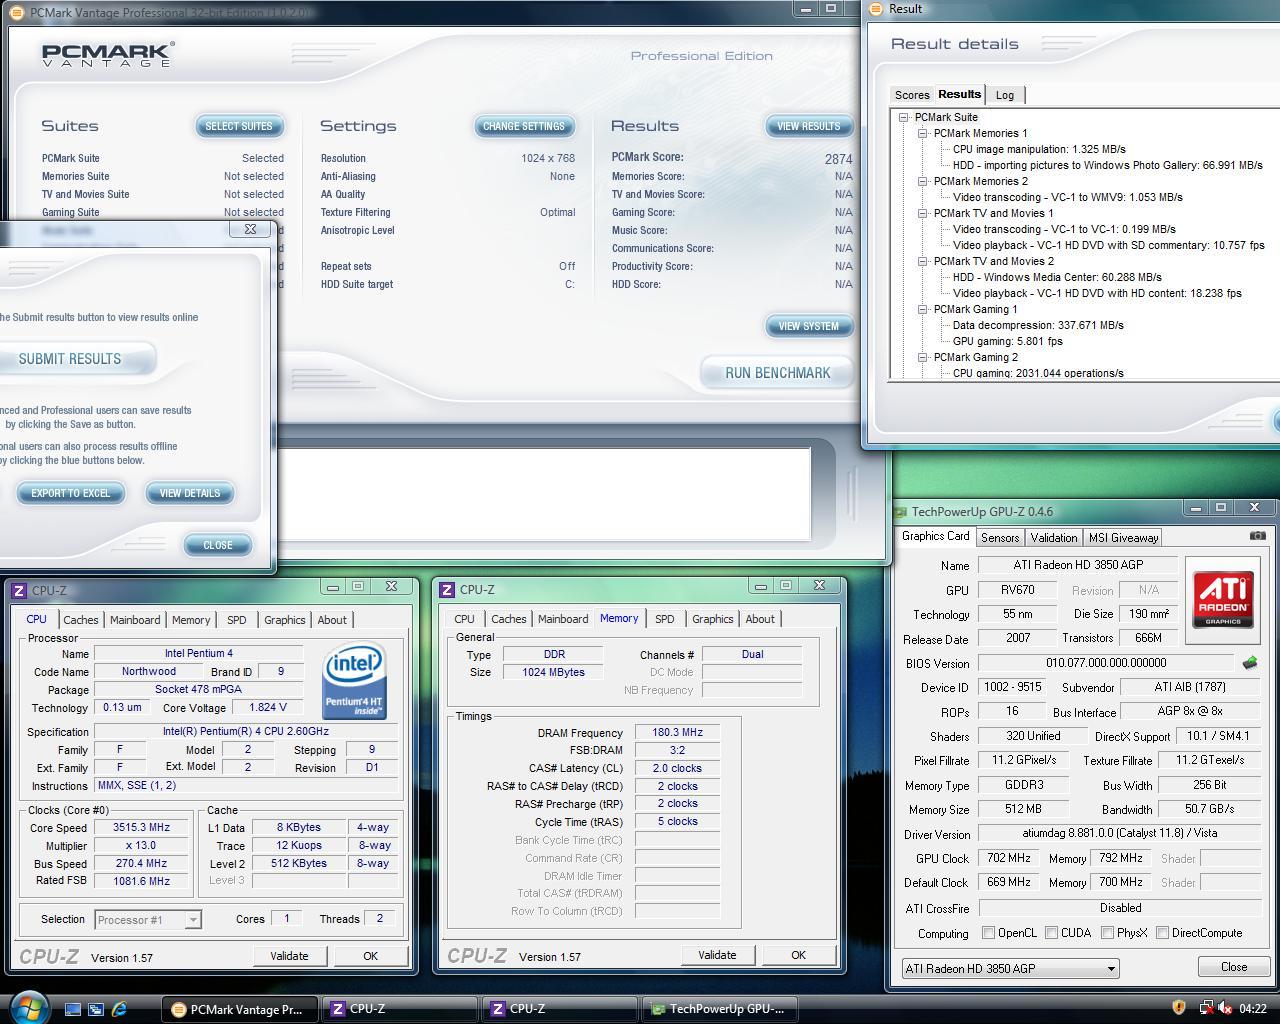
Task: Collapse PCMark Gaming 1 node
Action: point(923,309)
